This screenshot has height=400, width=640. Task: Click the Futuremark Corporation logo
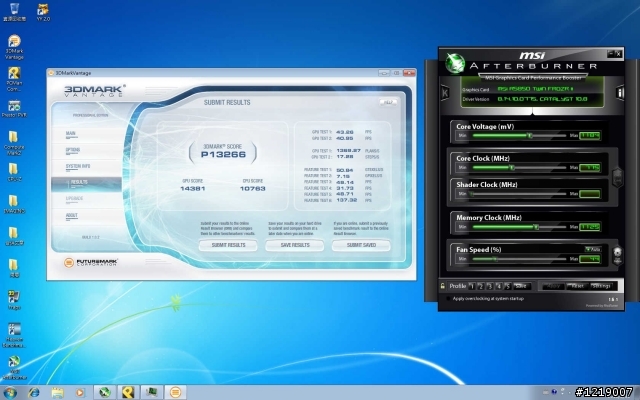pyautogui.click(x=91, y=262)
